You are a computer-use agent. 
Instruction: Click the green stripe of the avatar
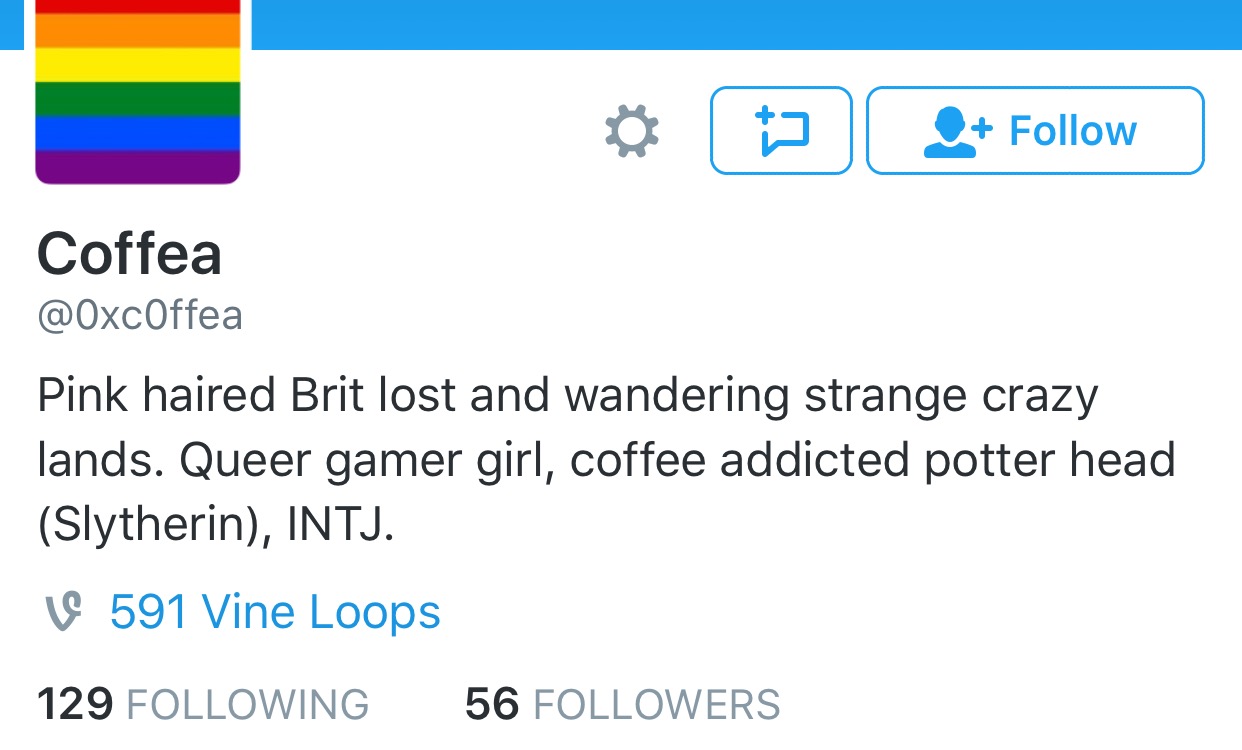pos(138,99)
